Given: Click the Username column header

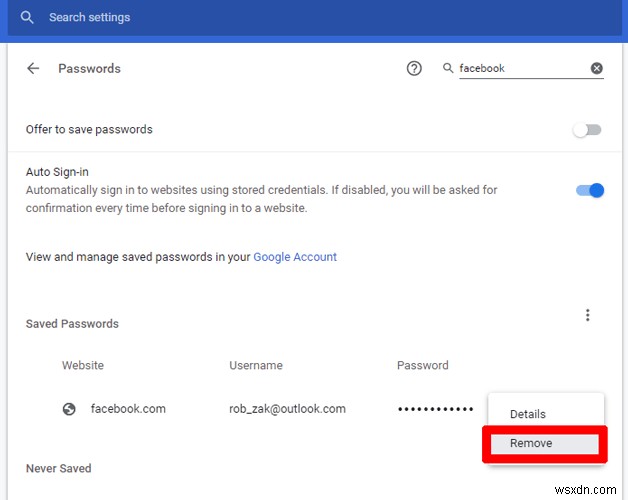Looking at the screenshot, I should point(256,365).
